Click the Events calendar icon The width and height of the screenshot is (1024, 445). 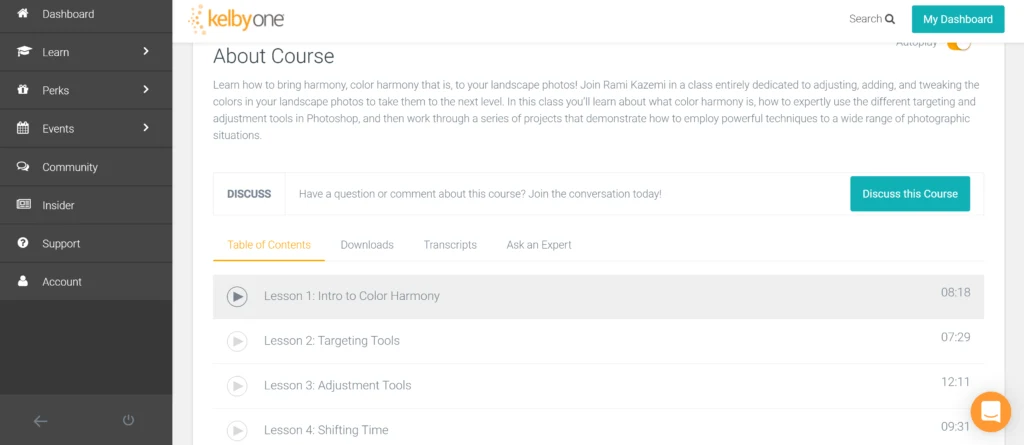pyautogui.click(x=23, y=128)
